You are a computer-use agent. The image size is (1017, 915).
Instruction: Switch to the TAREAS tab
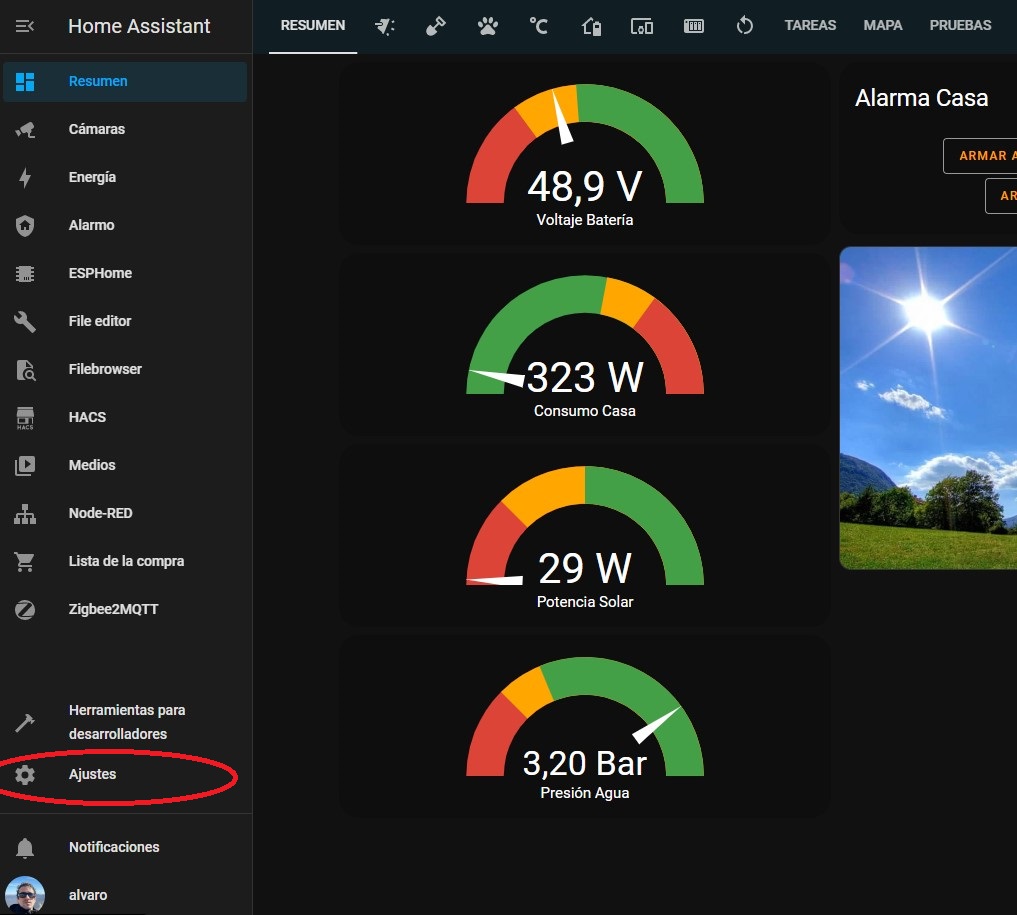[x=810, y=26]
